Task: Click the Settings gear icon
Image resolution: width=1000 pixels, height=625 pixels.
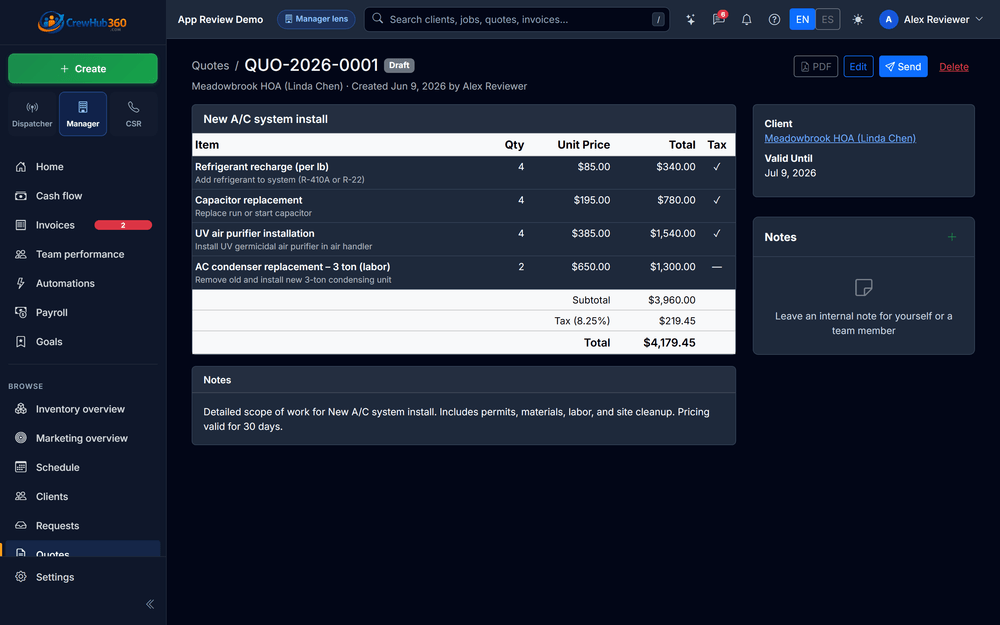Action: click(x=21, y=577)
